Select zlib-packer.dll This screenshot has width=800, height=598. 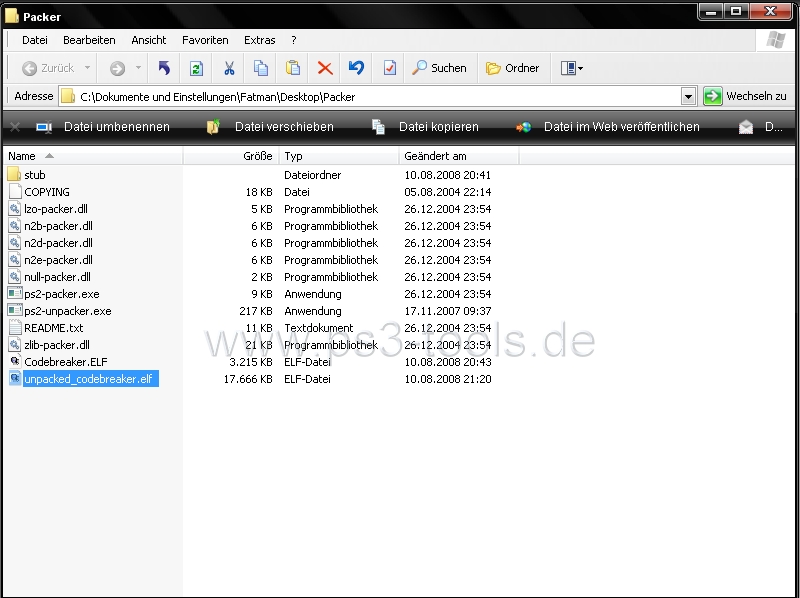pyautogui.click(x=57, y=345)
